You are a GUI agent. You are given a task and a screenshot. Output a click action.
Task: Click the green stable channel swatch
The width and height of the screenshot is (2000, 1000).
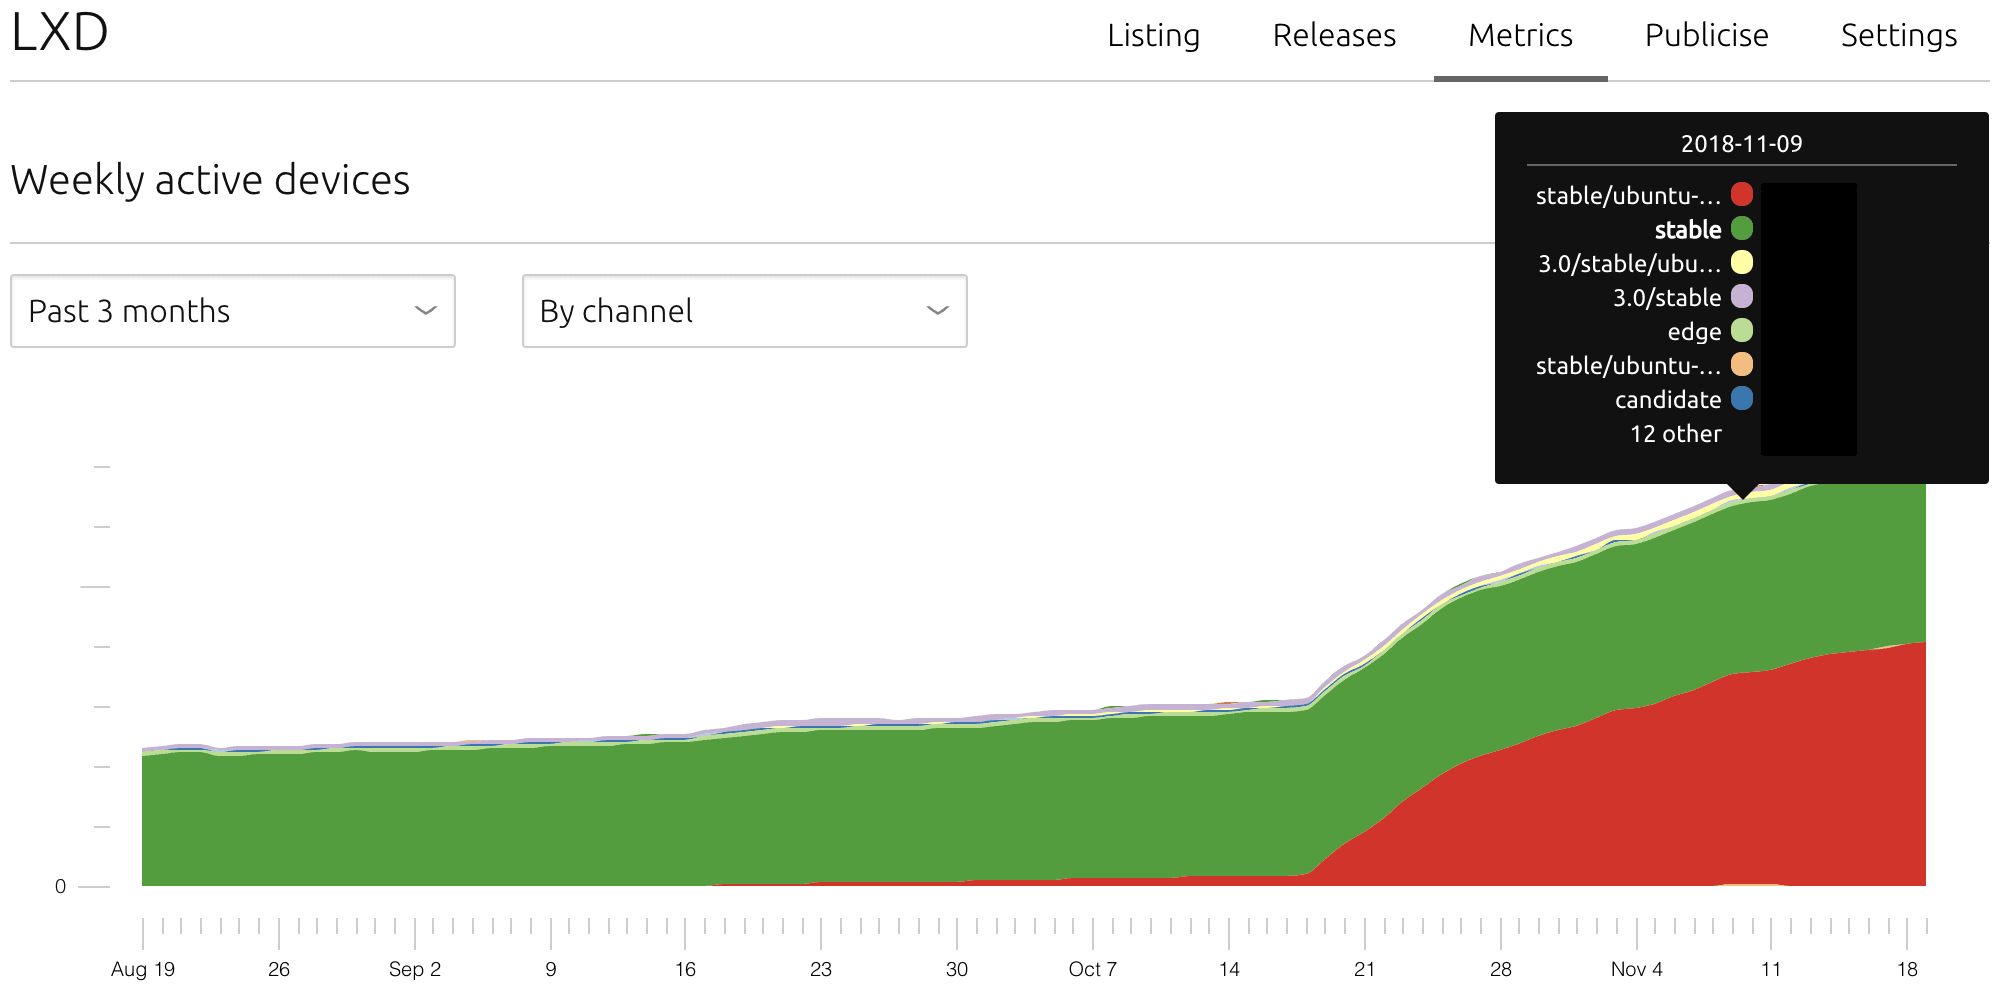[1742, 228]
